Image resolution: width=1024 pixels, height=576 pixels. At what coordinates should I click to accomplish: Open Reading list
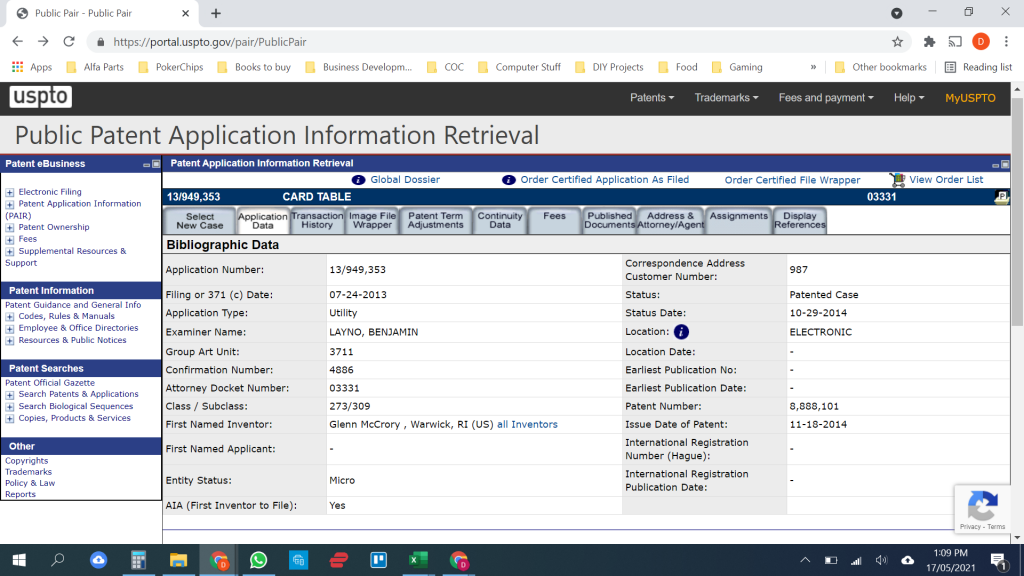978,67
